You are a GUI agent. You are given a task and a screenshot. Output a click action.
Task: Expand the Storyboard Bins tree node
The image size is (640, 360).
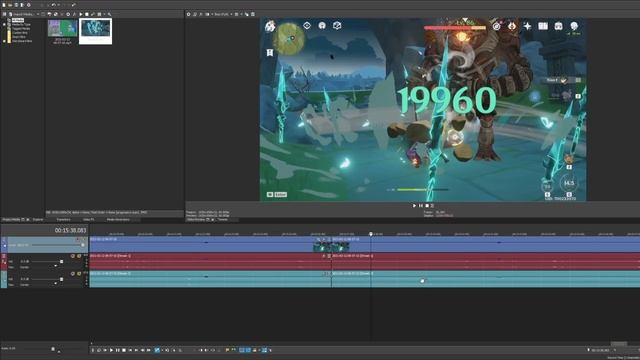(x=4, y=41)
